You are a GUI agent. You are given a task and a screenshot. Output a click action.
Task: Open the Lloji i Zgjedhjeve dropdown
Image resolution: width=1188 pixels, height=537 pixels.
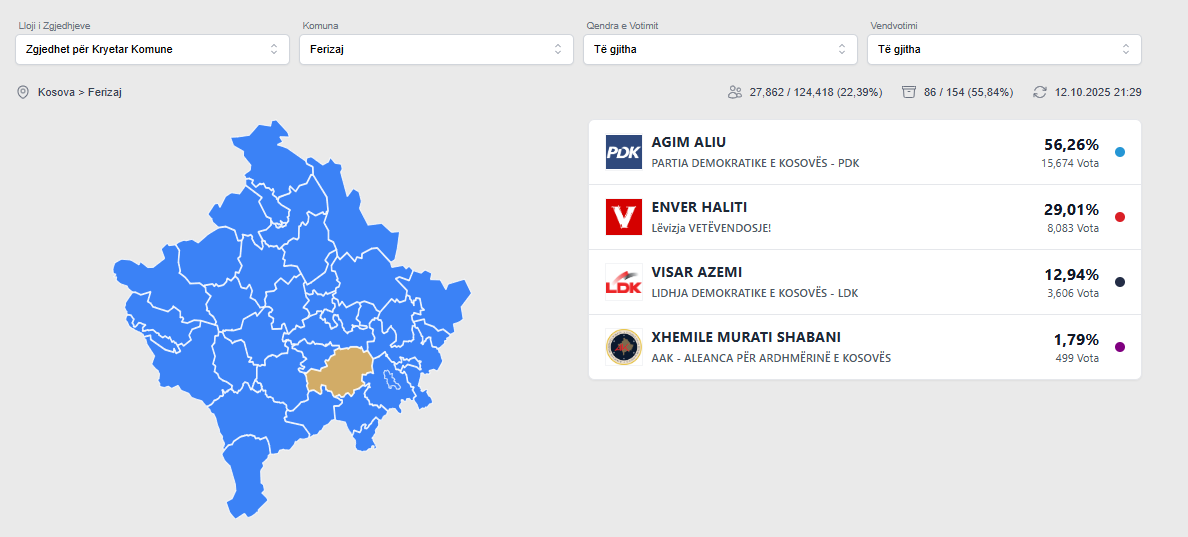pyautogui.click(x=152, y=49)
